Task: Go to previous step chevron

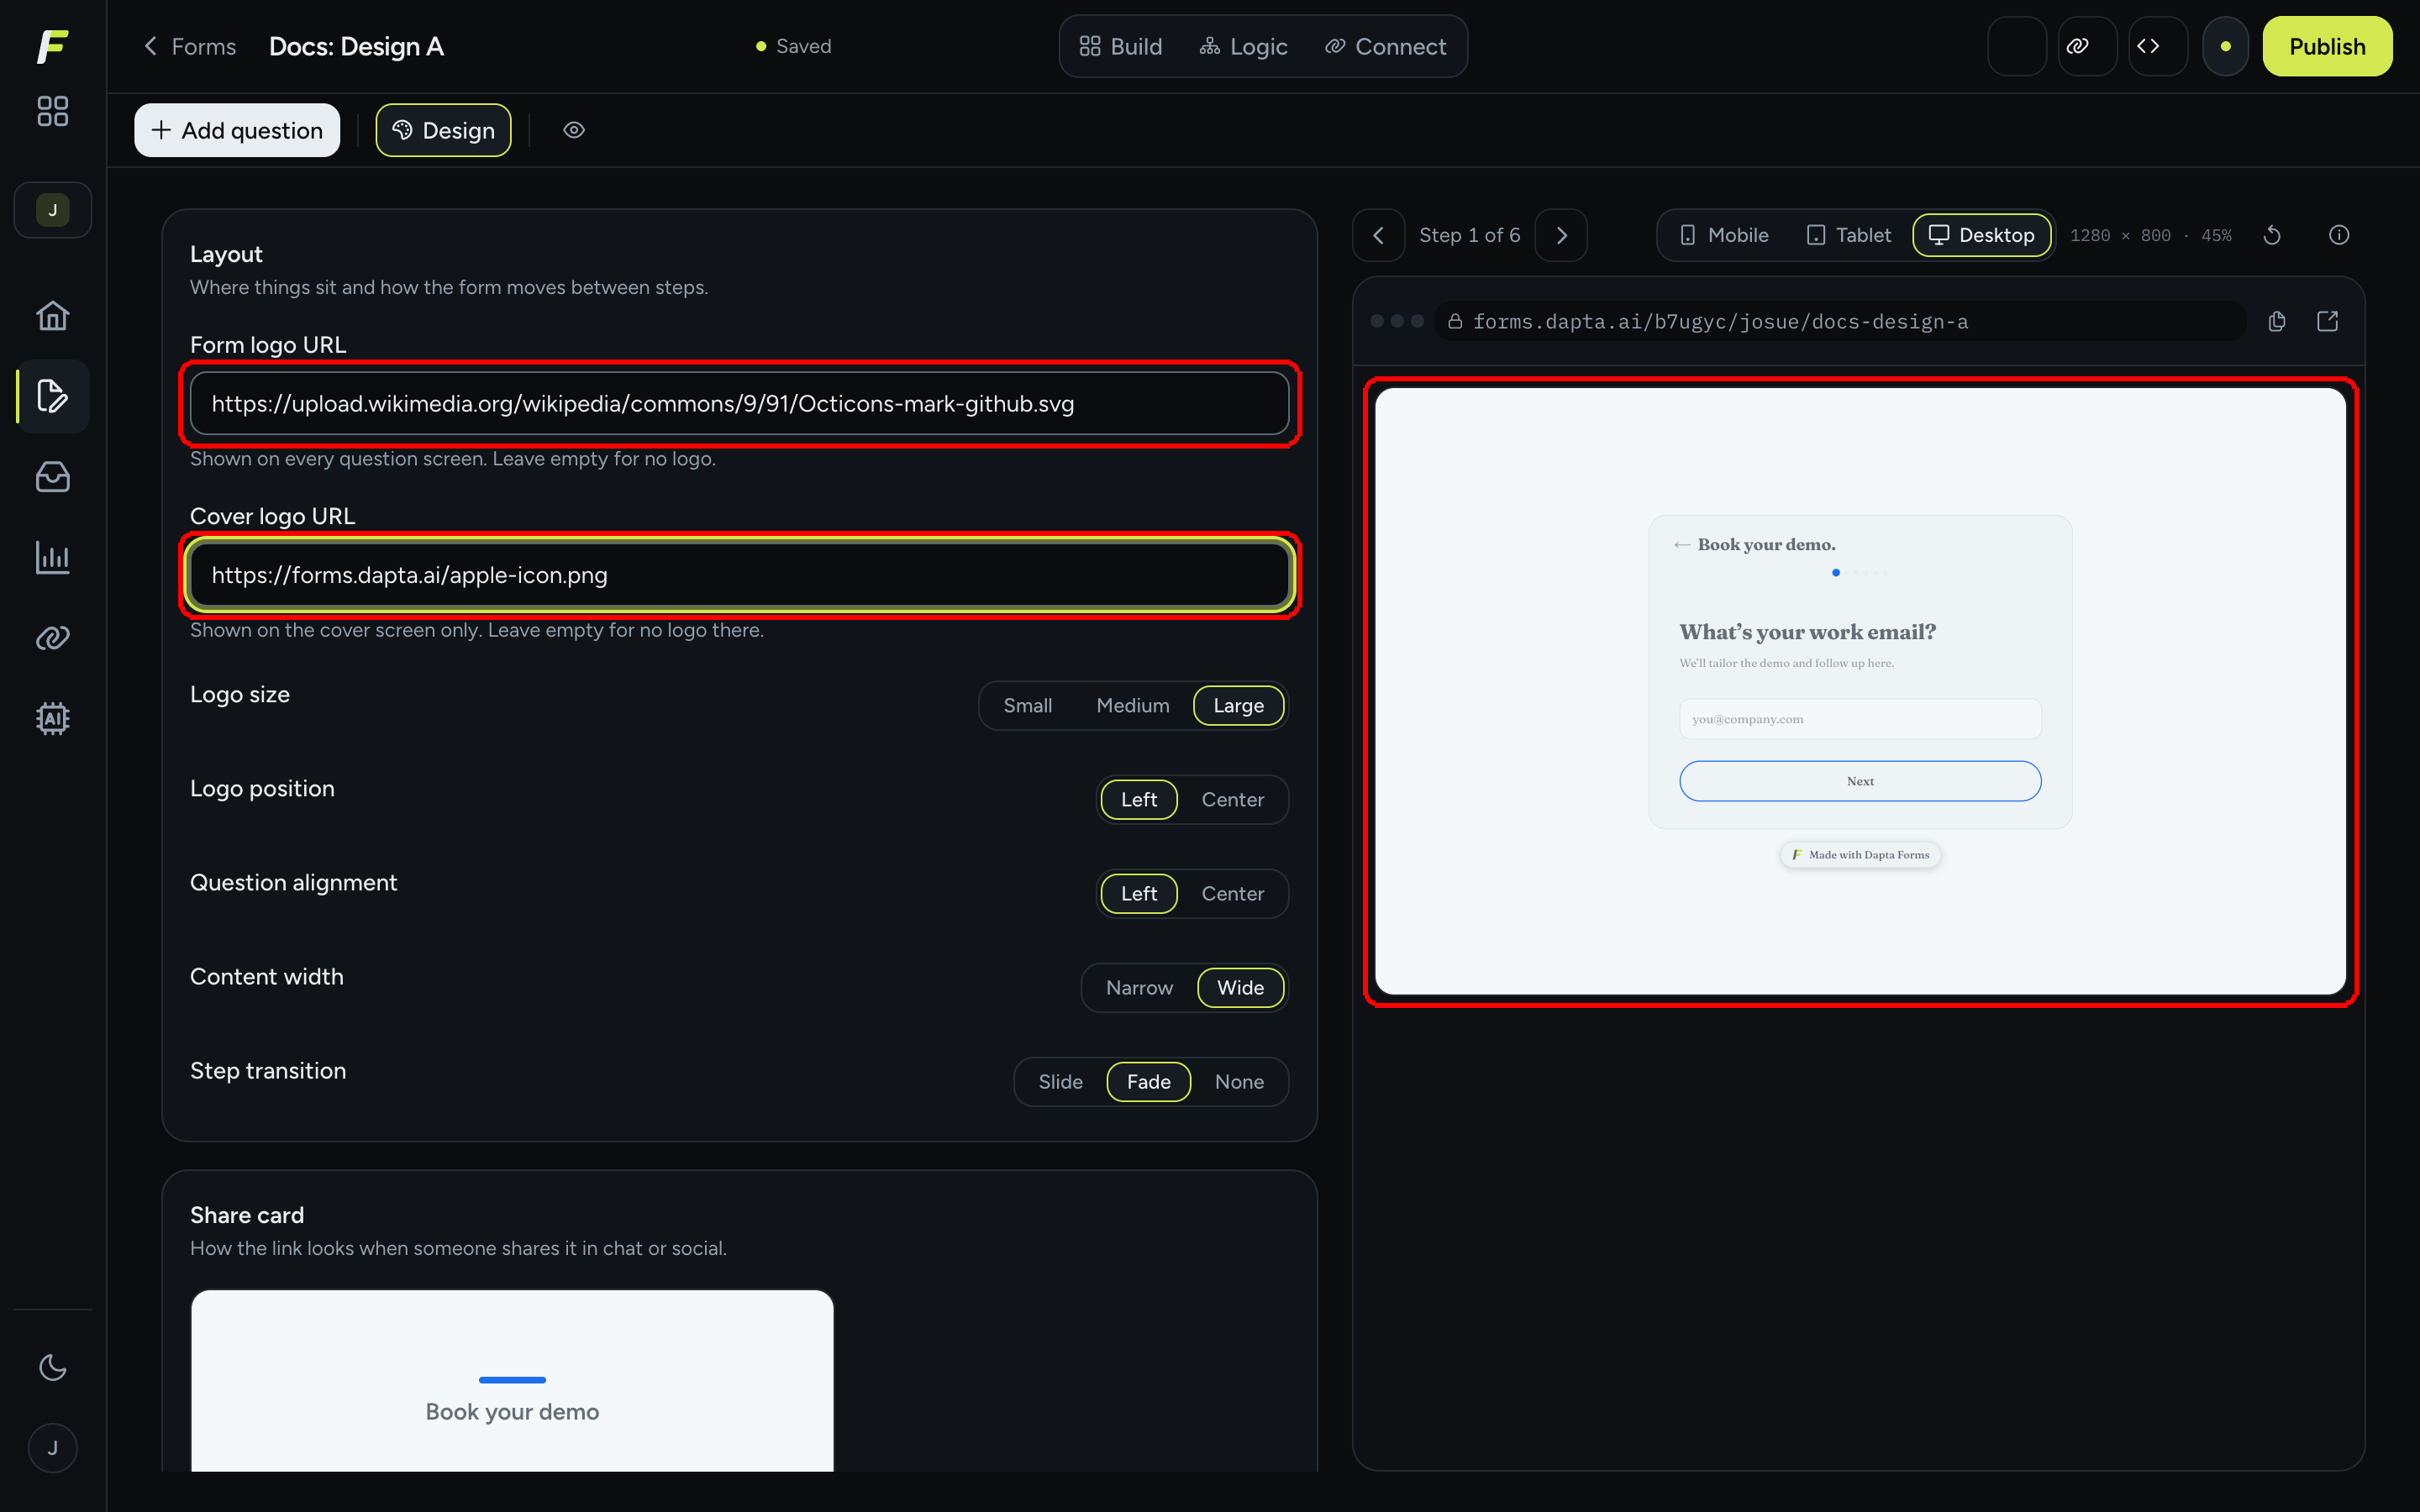Action: tap(1379, 235)
